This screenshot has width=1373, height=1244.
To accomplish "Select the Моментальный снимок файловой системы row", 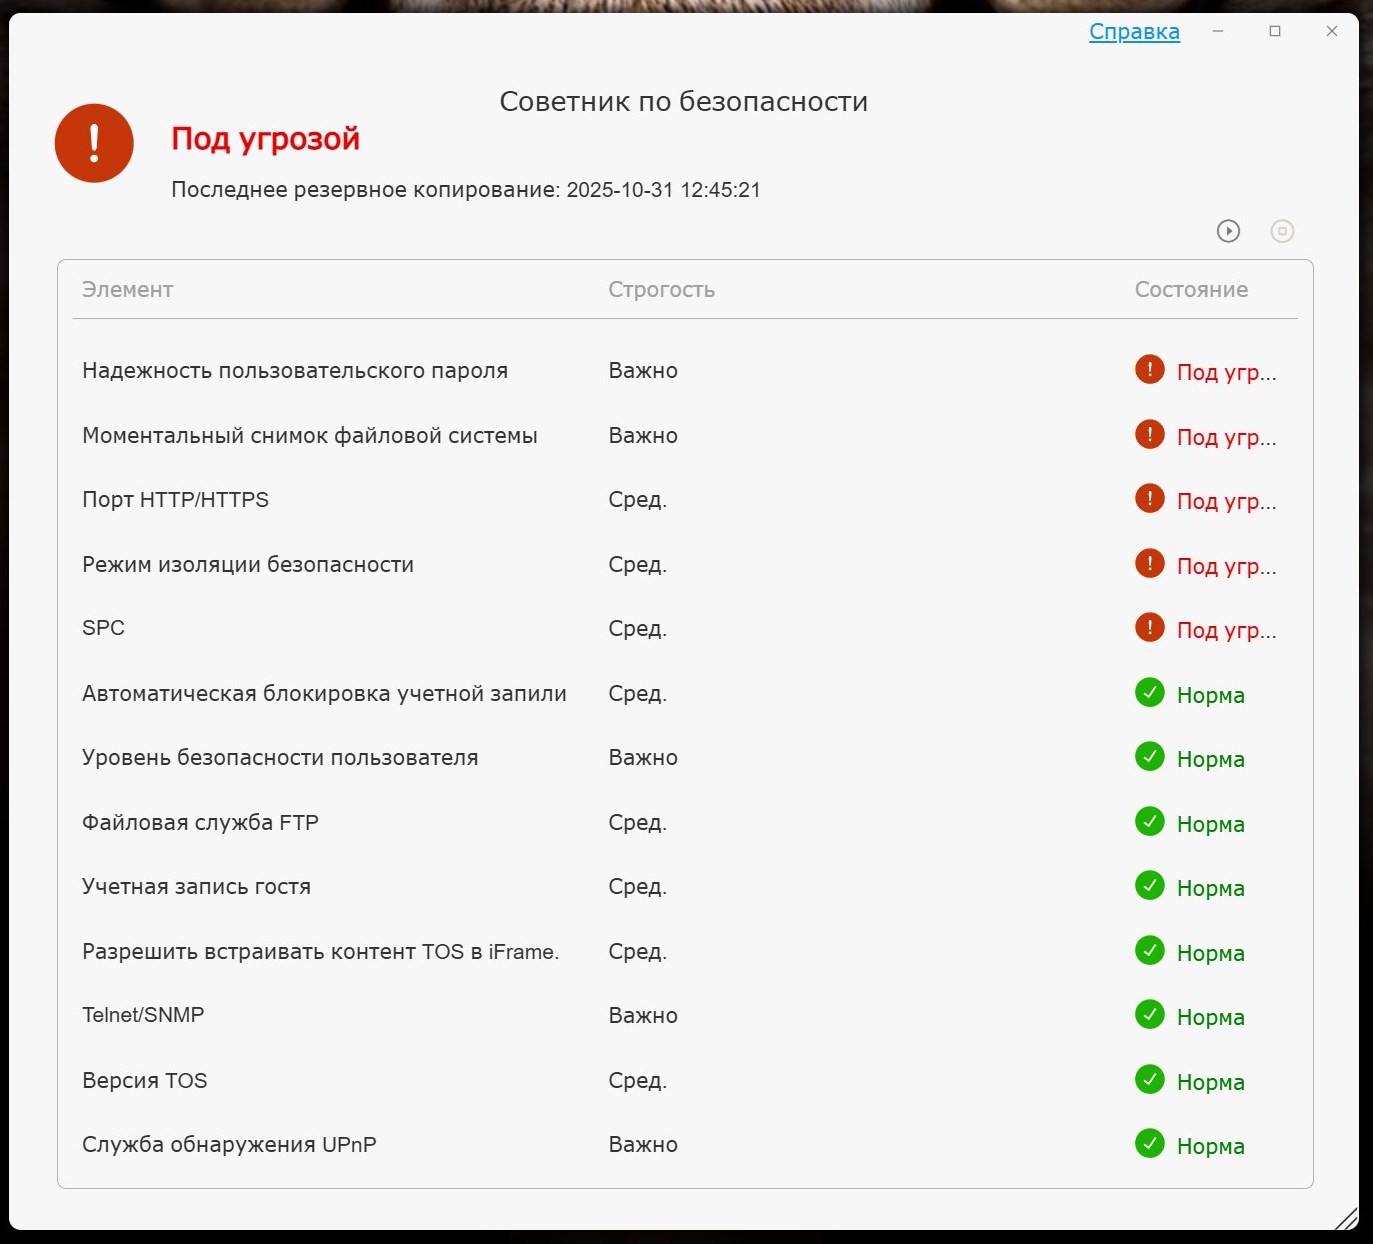I will pyautogui.click(x=310, y=436).
